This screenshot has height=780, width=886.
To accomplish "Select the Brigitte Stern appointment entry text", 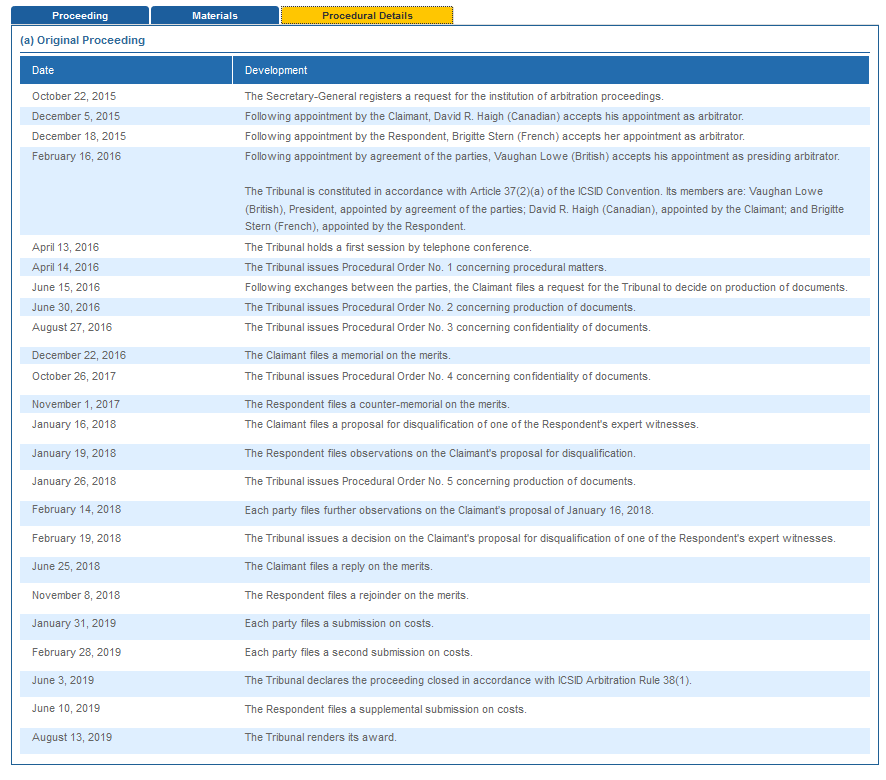I will (x=494, y=136).
